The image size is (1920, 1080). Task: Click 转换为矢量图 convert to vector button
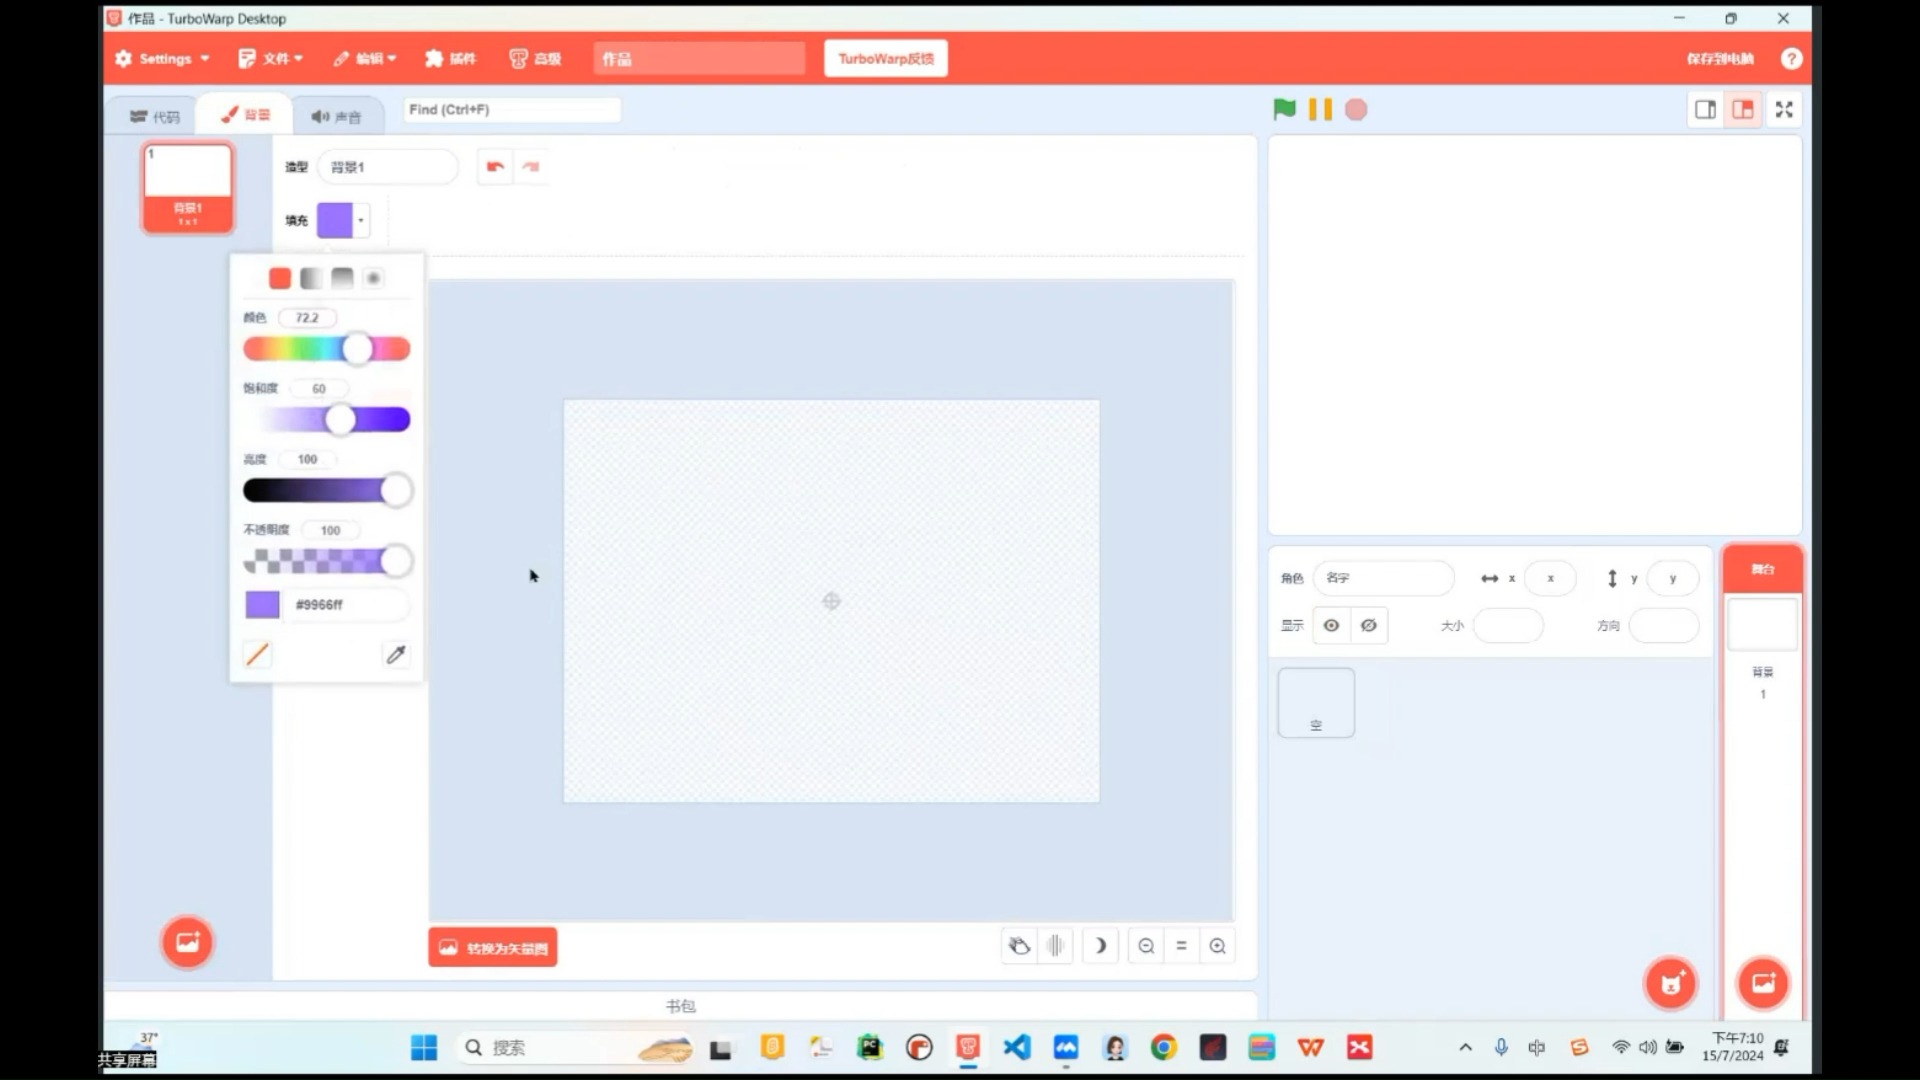click(492, 947)
